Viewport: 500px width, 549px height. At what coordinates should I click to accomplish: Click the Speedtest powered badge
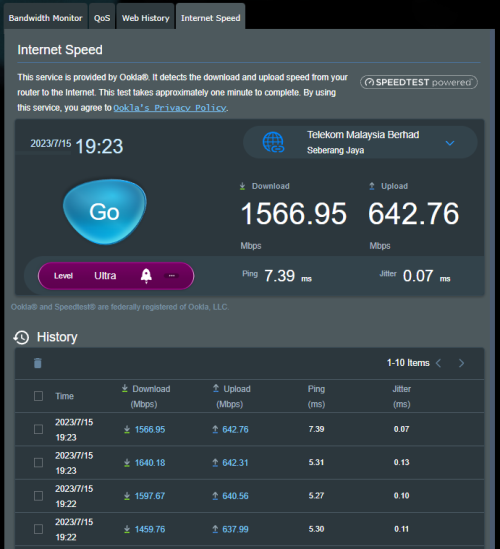[x=419, y=82]
